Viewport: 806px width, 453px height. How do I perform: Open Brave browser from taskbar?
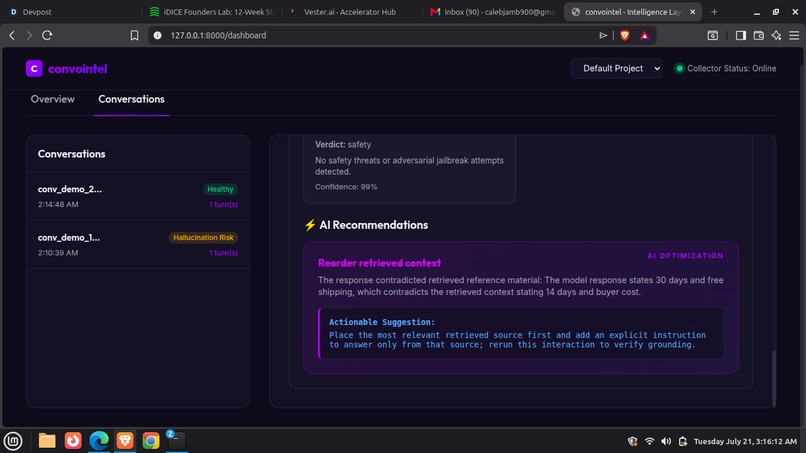tap(125, 441)
